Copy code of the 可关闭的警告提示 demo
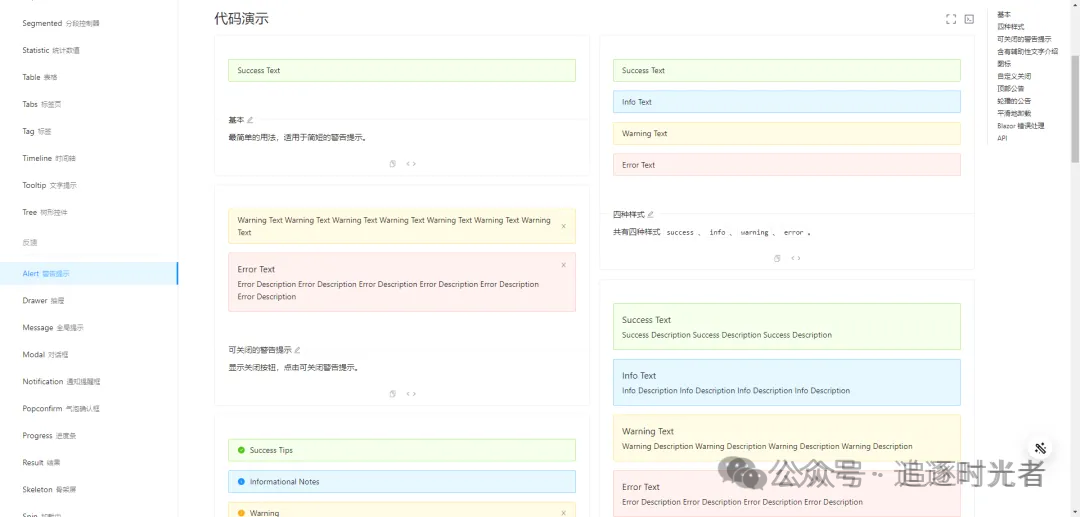The width and height of the screenshot is (1080, 517). [393, 394]
